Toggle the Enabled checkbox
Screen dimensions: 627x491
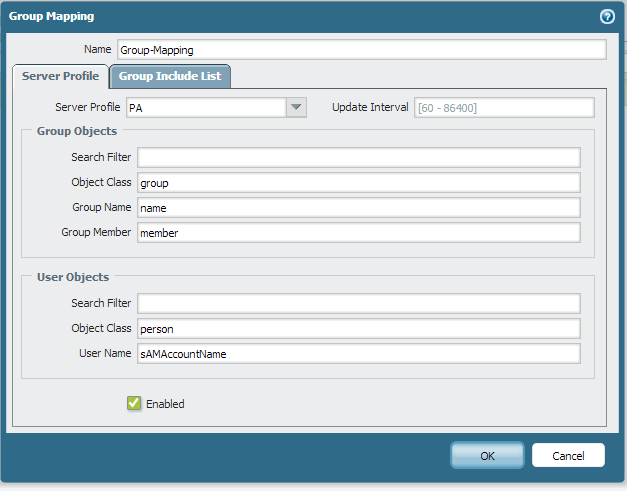pos(134,404)
